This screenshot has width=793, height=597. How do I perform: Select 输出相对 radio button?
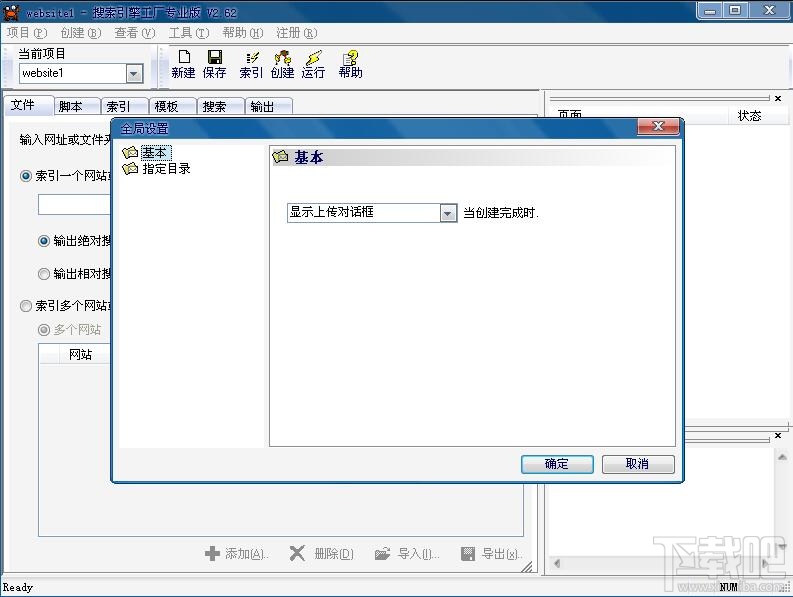pyautogui.click(x=44, y=274)
